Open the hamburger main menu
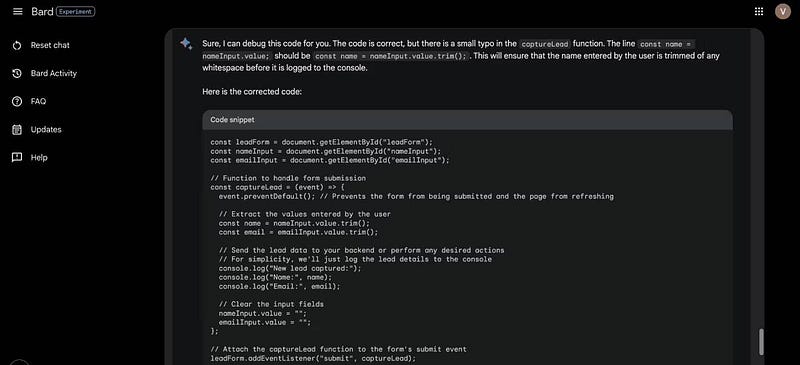Screen dimensions: 800x365 coord(17,12)
